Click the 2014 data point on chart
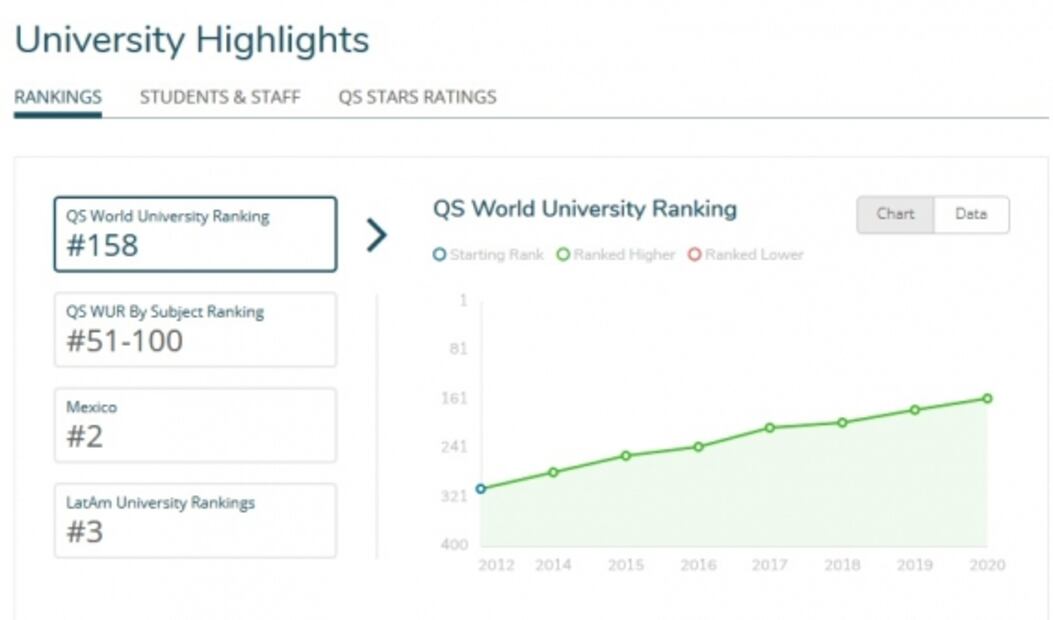This screenshot has width=1053, height=620. pyautogui.click(x=553, y=472)
